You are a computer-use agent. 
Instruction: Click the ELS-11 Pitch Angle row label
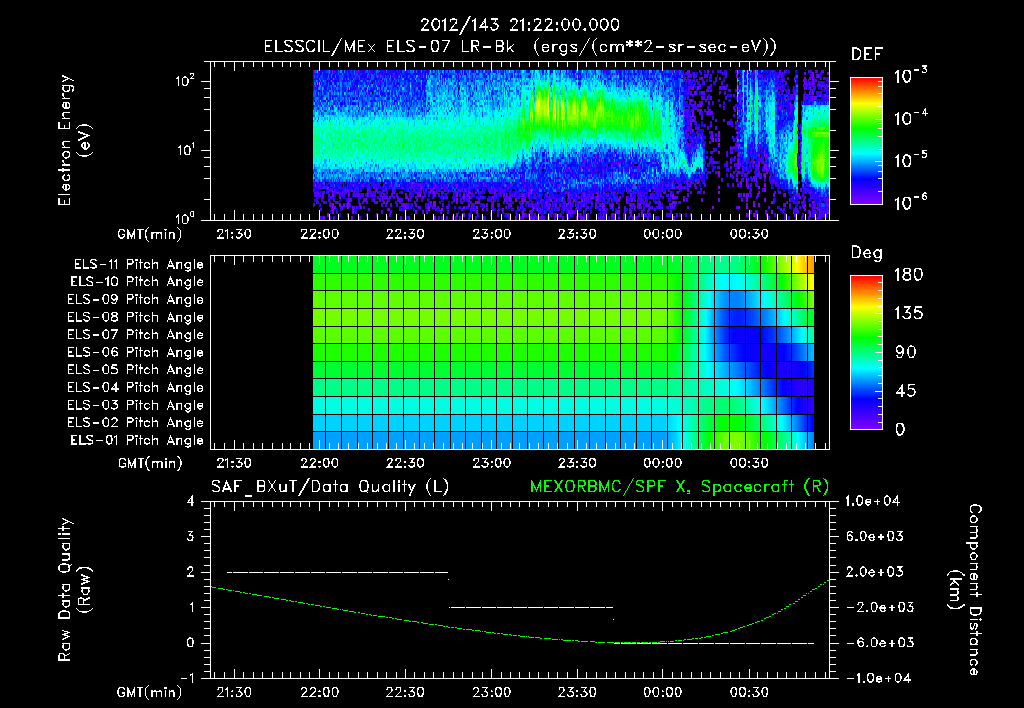click(138, 265)
